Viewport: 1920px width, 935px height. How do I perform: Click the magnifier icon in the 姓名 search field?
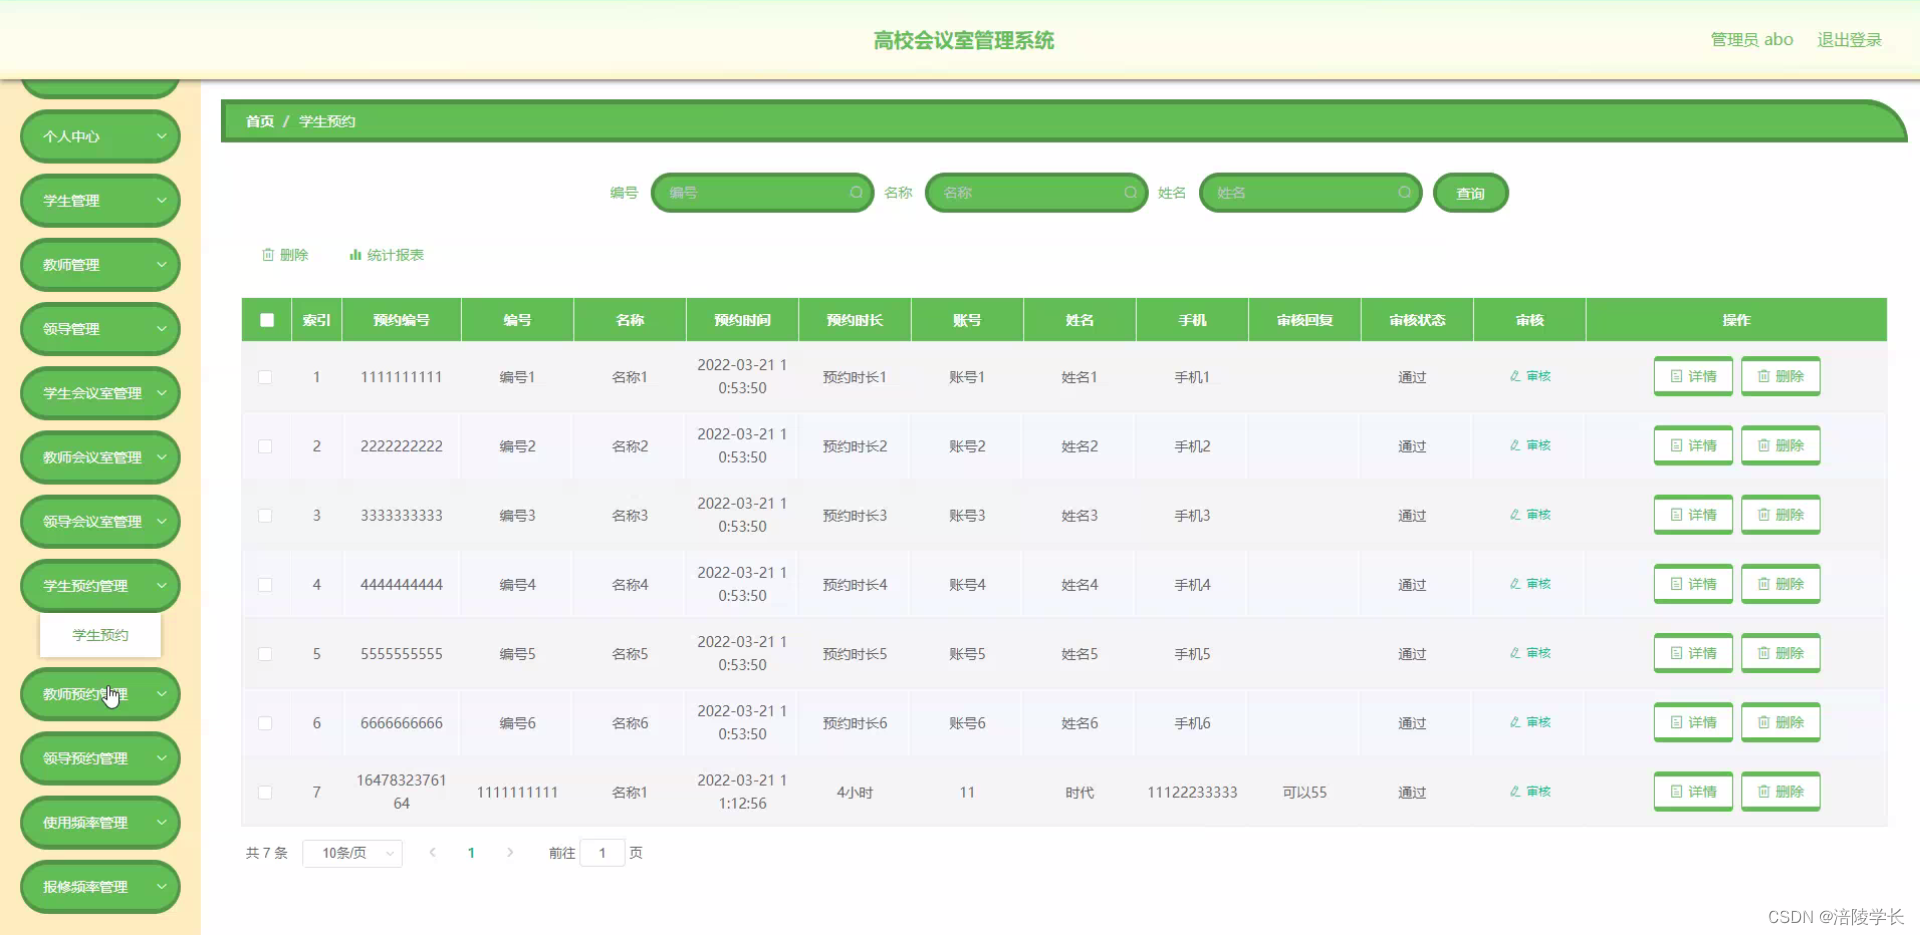pos(1405,192)
